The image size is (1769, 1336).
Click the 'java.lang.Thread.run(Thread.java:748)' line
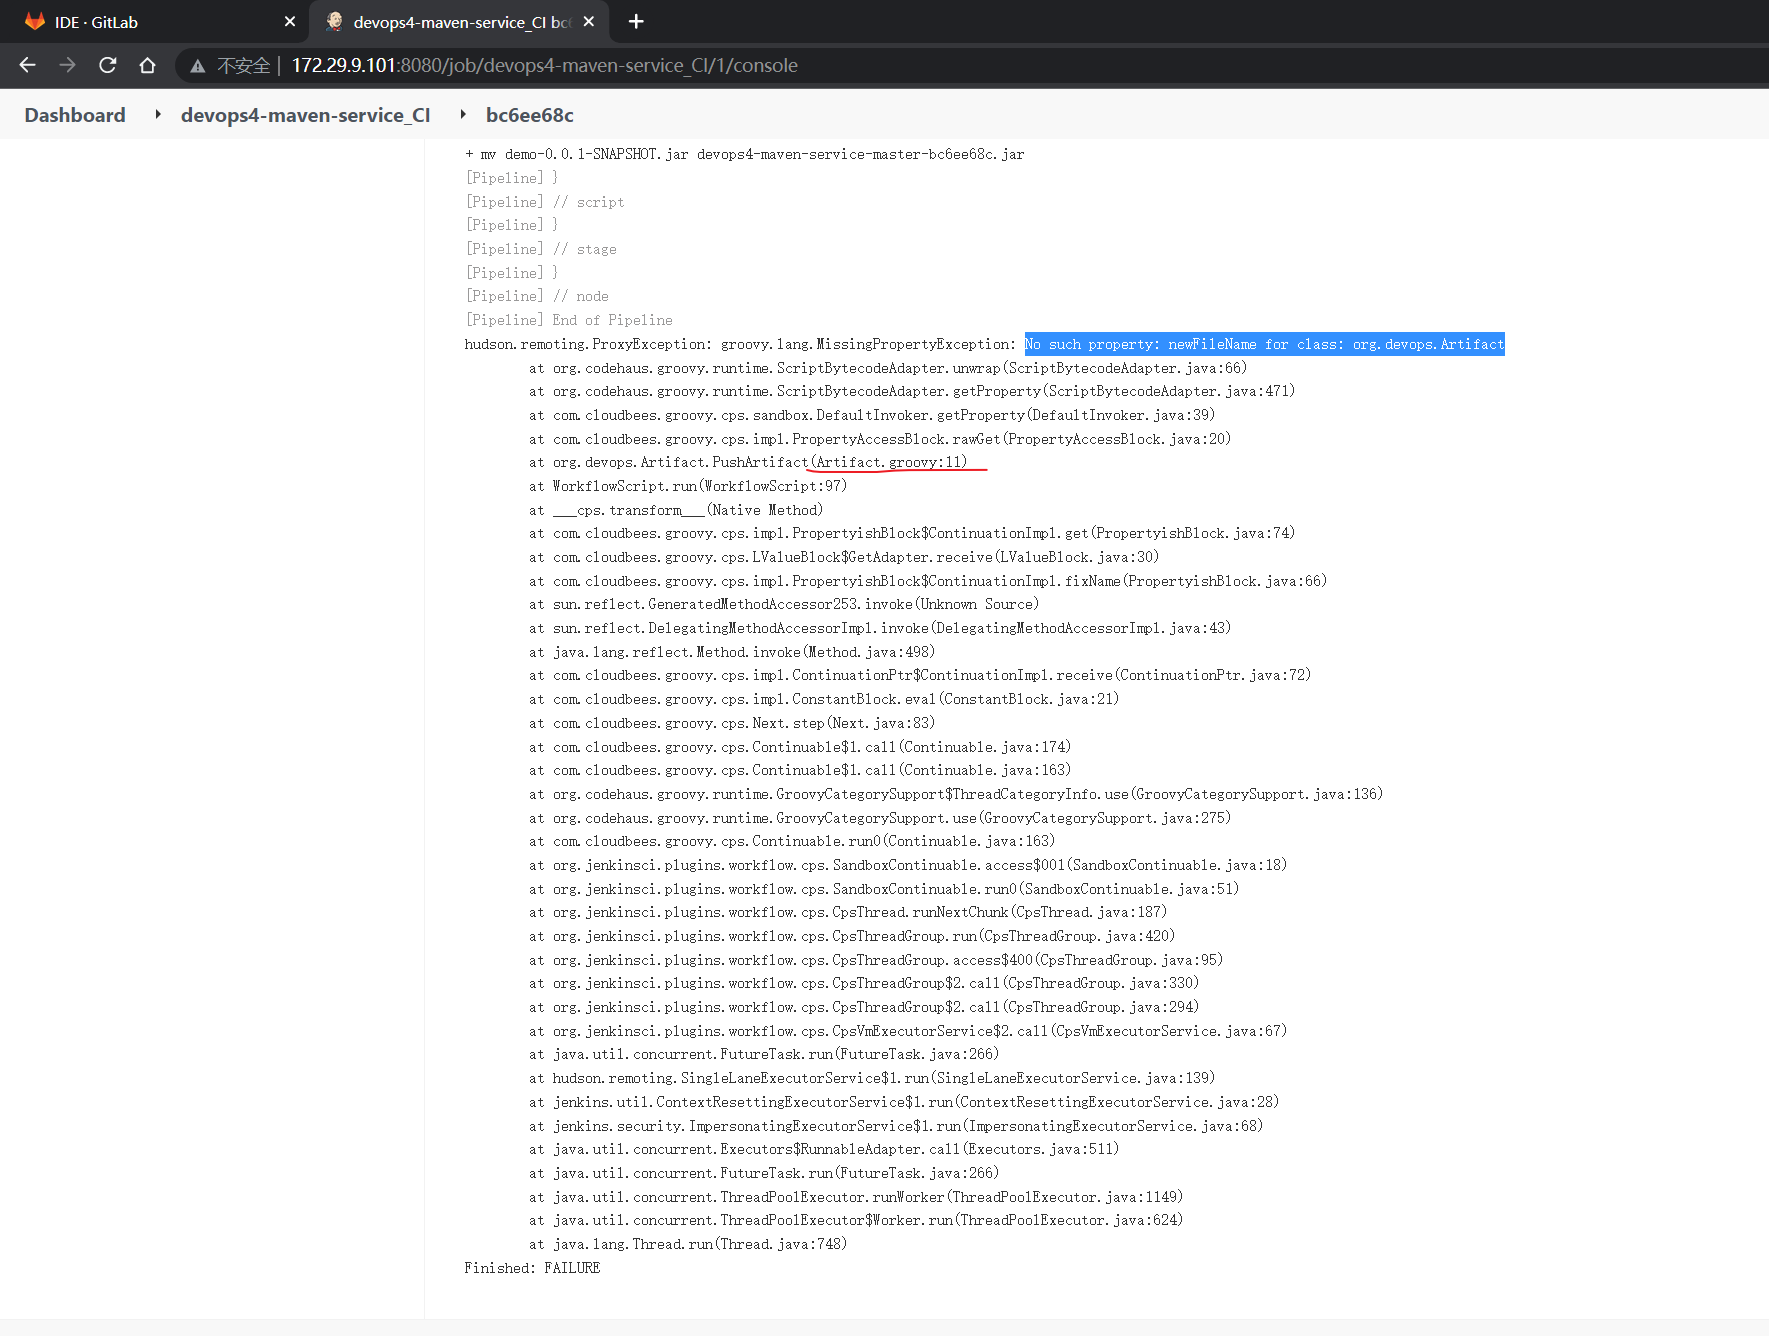pyautogui.click(x=688, y=1244)
